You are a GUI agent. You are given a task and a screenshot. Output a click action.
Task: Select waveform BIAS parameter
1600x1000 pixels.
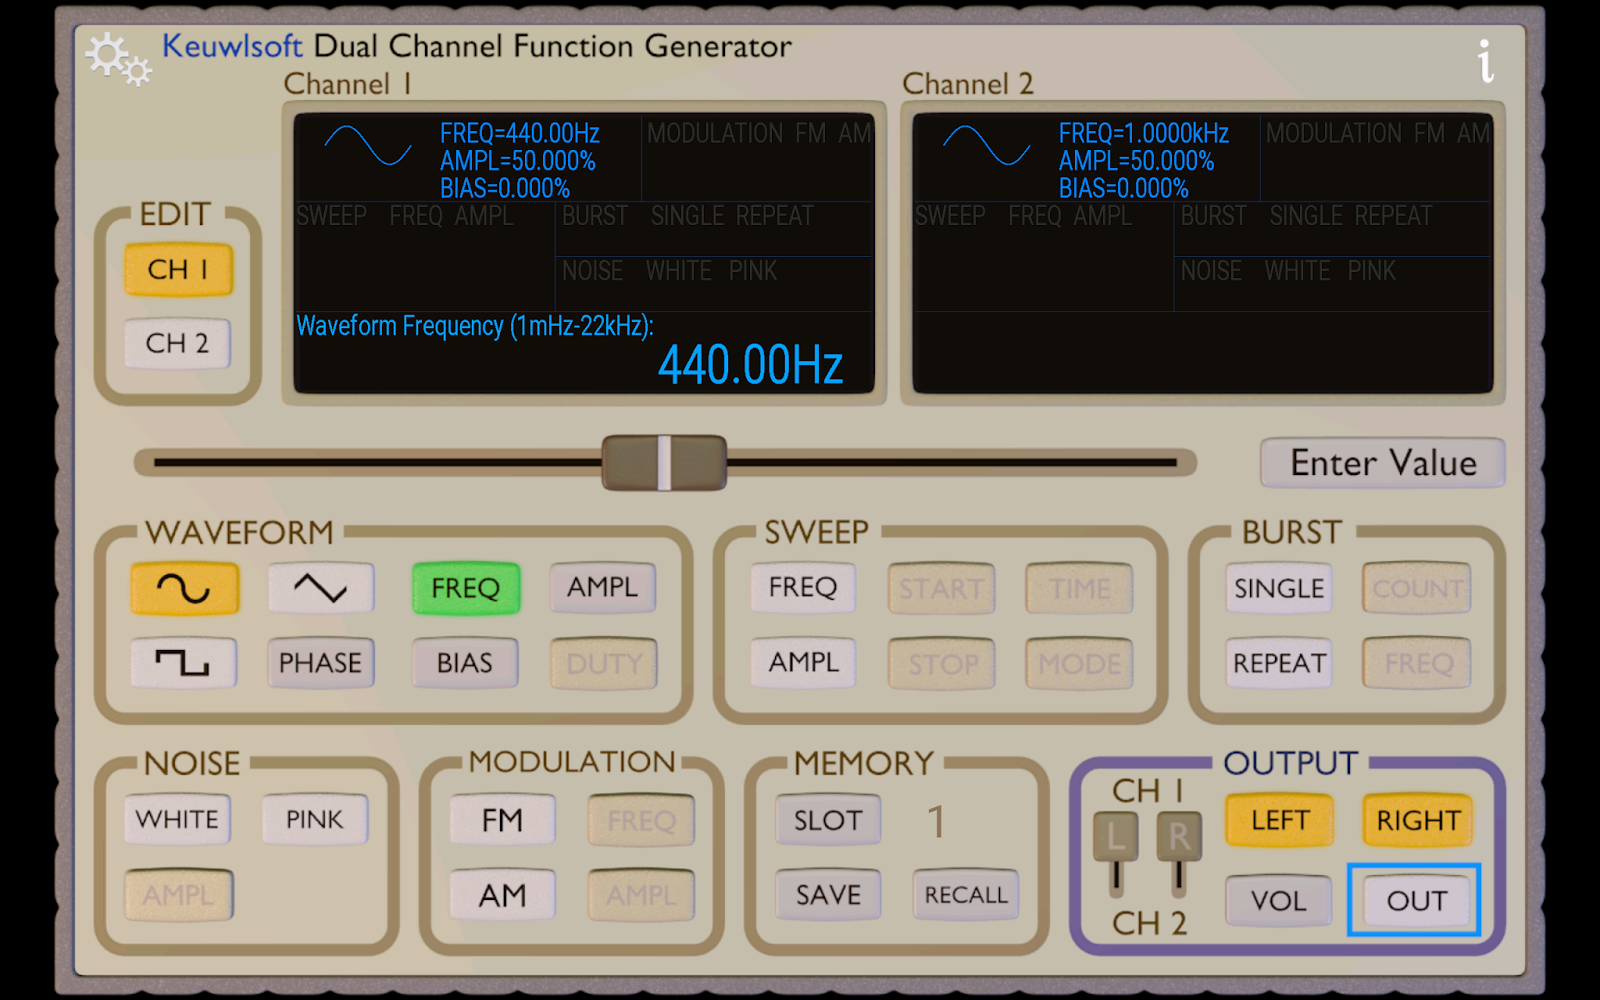pos(465,662)
